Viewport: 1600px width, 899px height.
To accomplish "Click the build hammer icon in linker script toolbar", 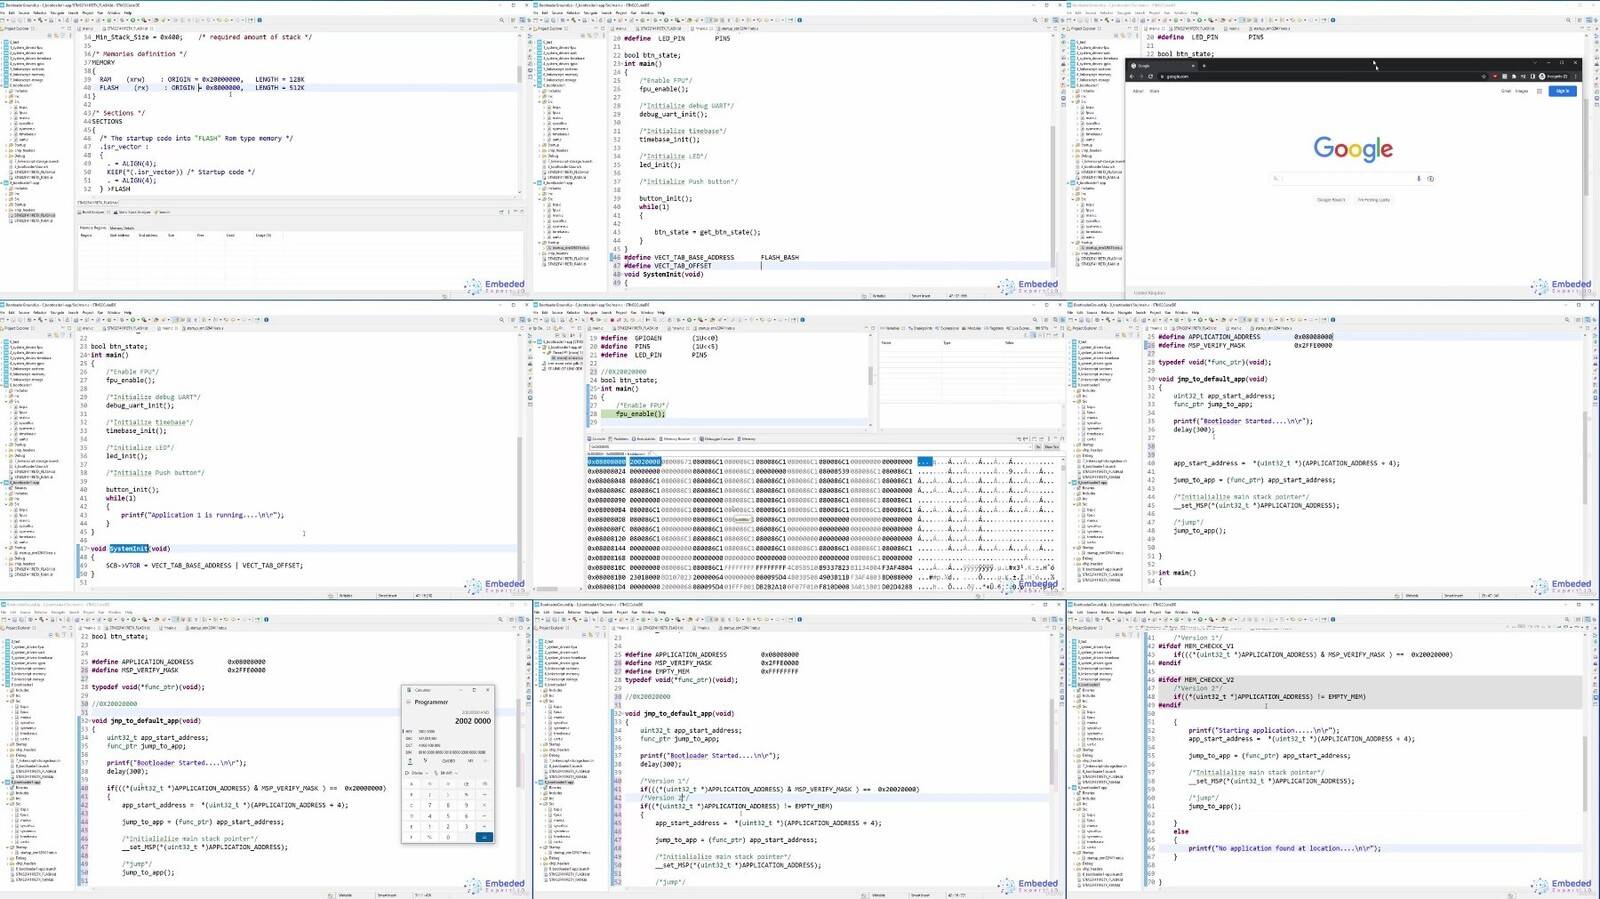I will pyautogui.click(x=40, y=20).
